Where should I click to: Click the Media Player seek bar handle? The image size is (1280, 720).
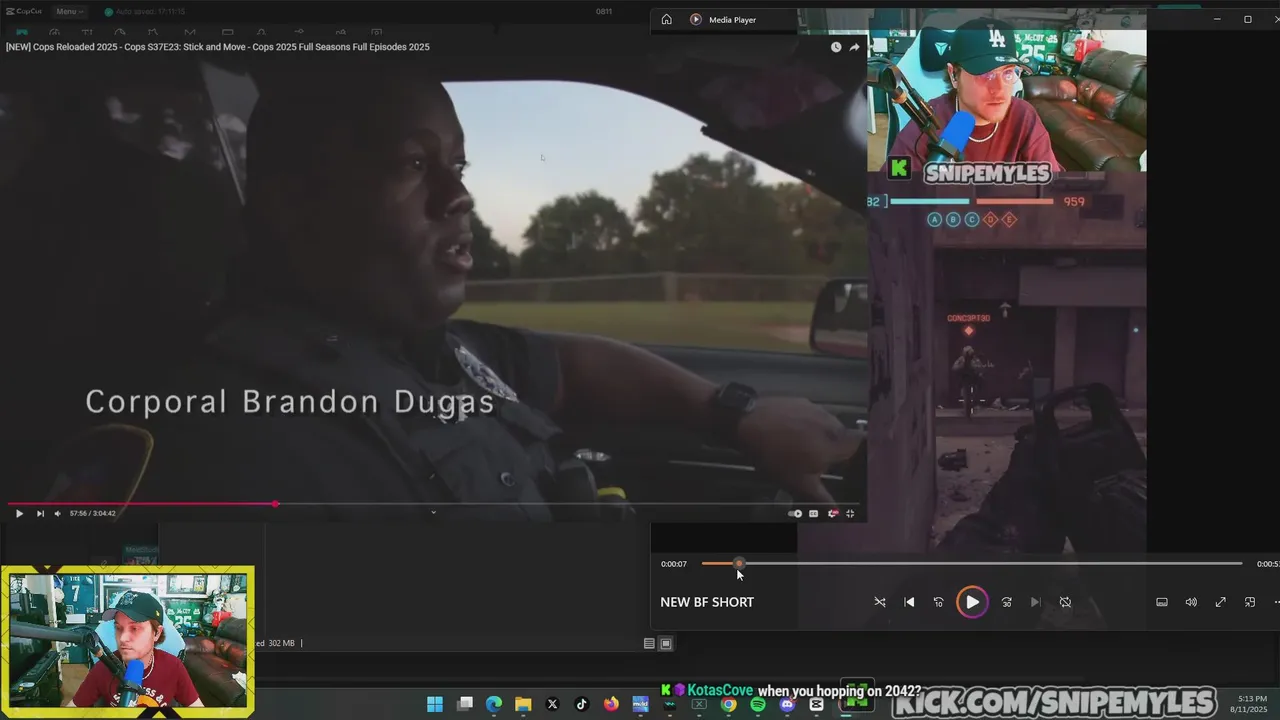point(739,564)
